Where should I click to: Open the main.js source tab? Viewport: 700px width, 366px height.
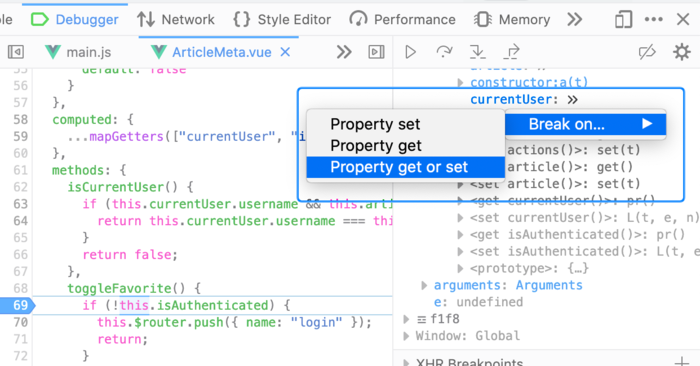pyautogui.click(x=78, y=52)
